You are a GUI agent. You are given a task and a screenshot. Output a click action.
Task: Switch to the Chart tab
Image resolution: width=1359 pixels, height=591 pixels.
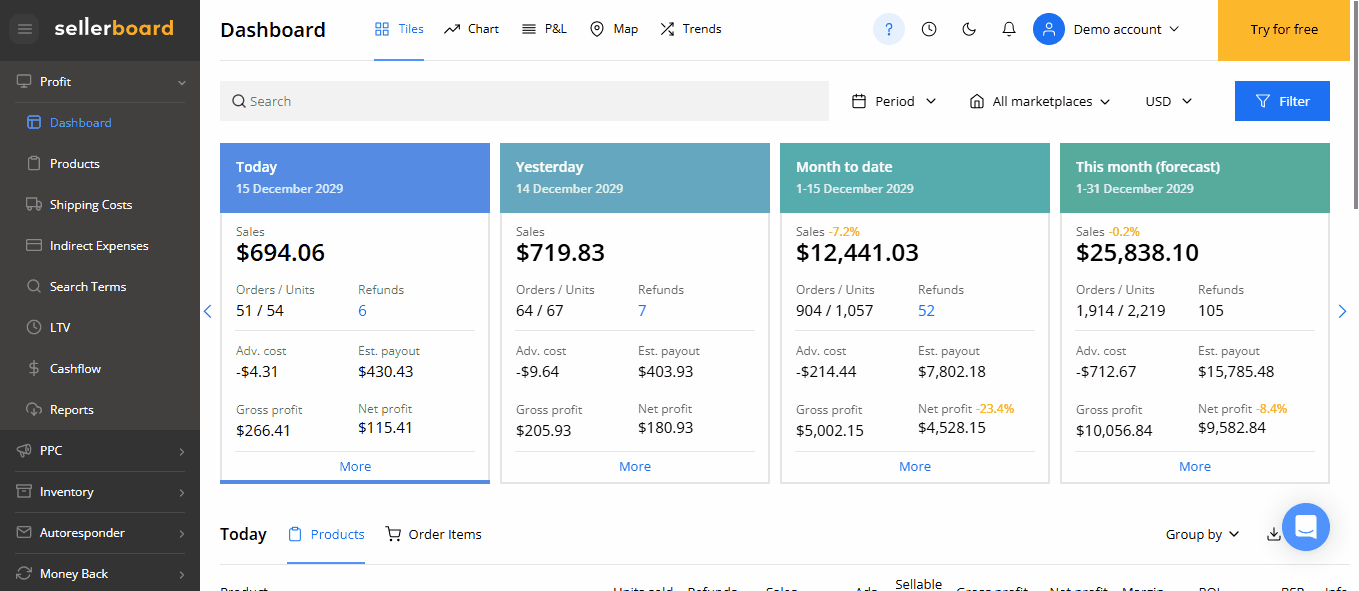[471, 29]
